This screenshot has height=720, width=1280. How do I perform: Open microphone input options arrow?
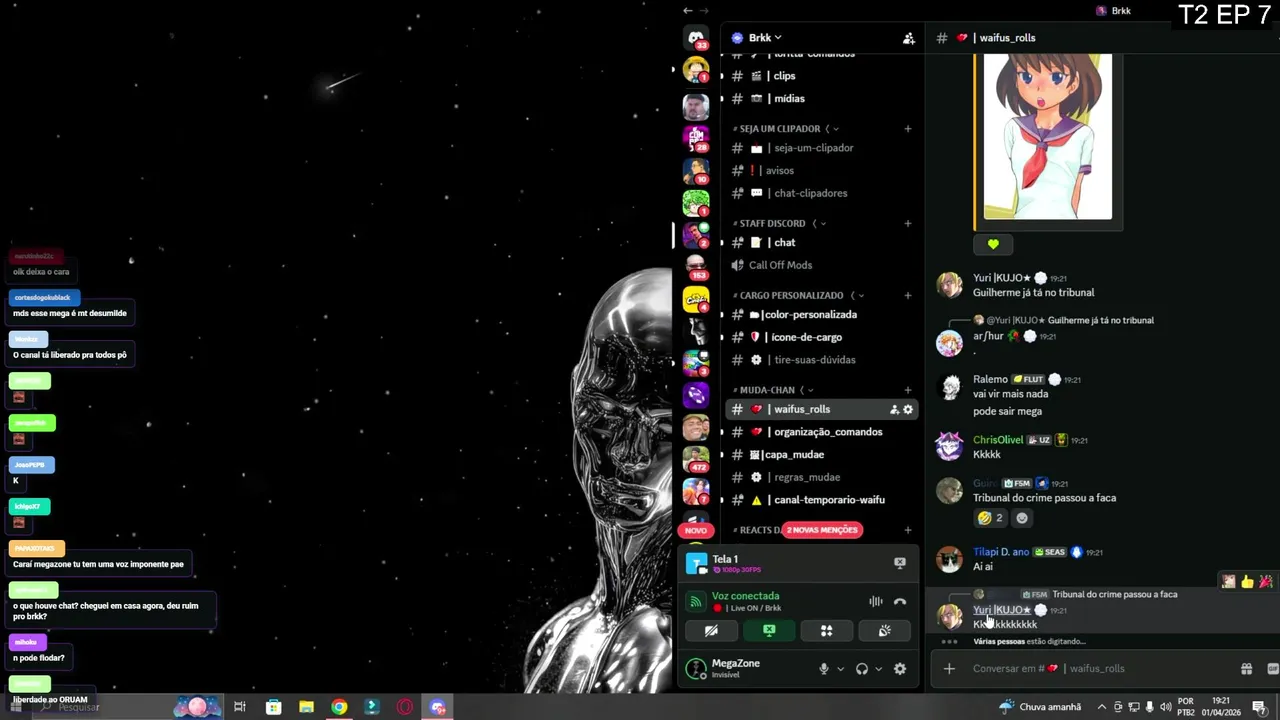840,669
